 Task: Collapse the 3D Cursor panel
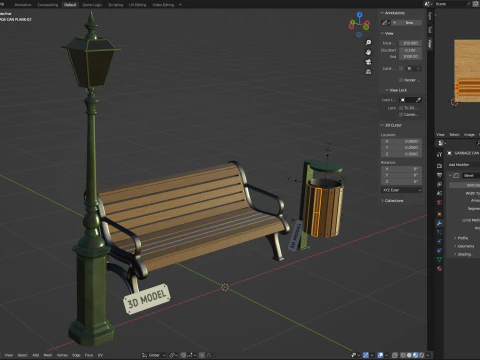(382, 125)
